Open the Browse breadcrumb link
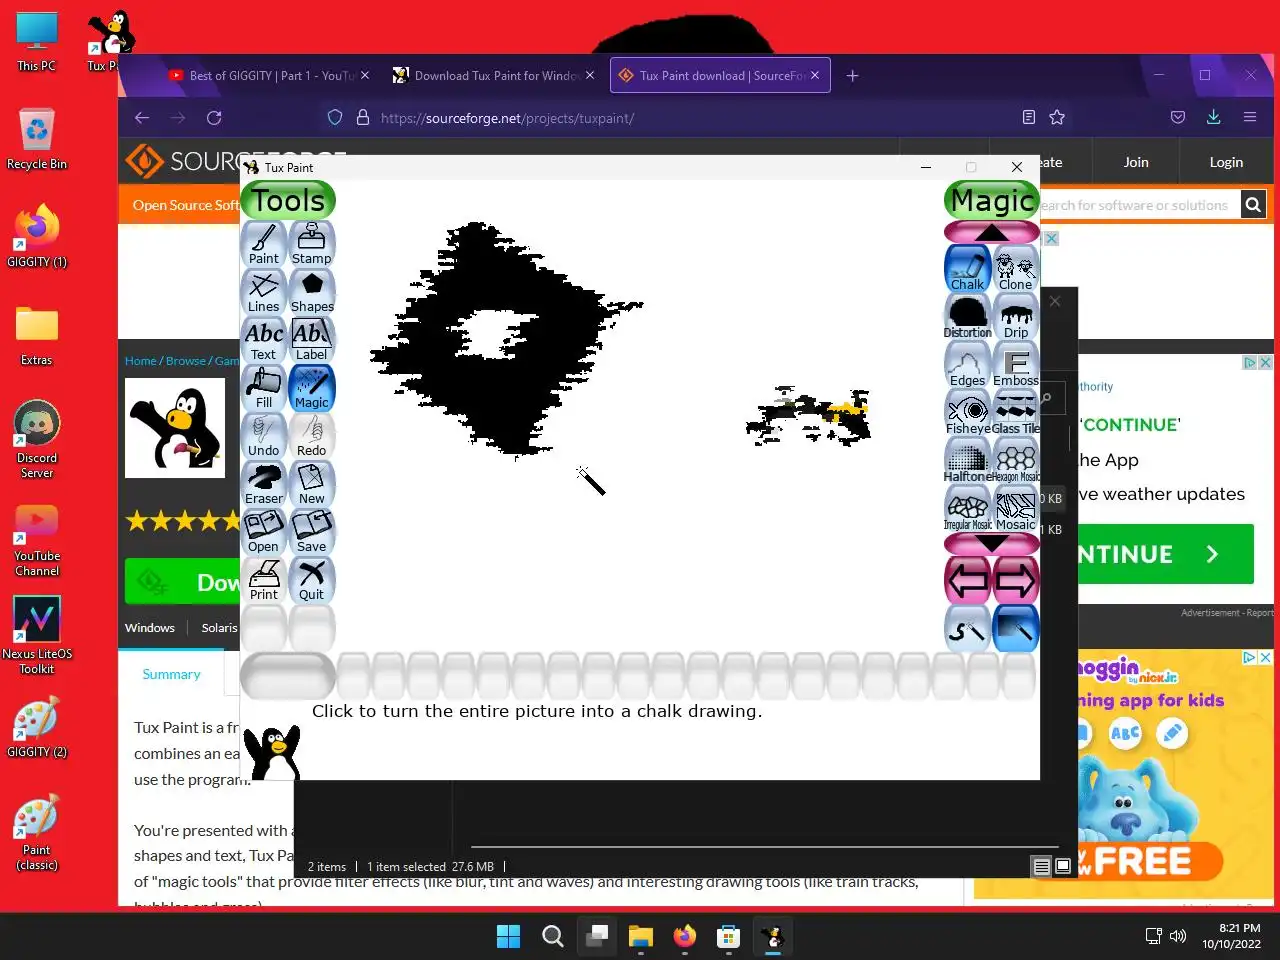Screen dimensions: 1280x960 click(186, 361)
